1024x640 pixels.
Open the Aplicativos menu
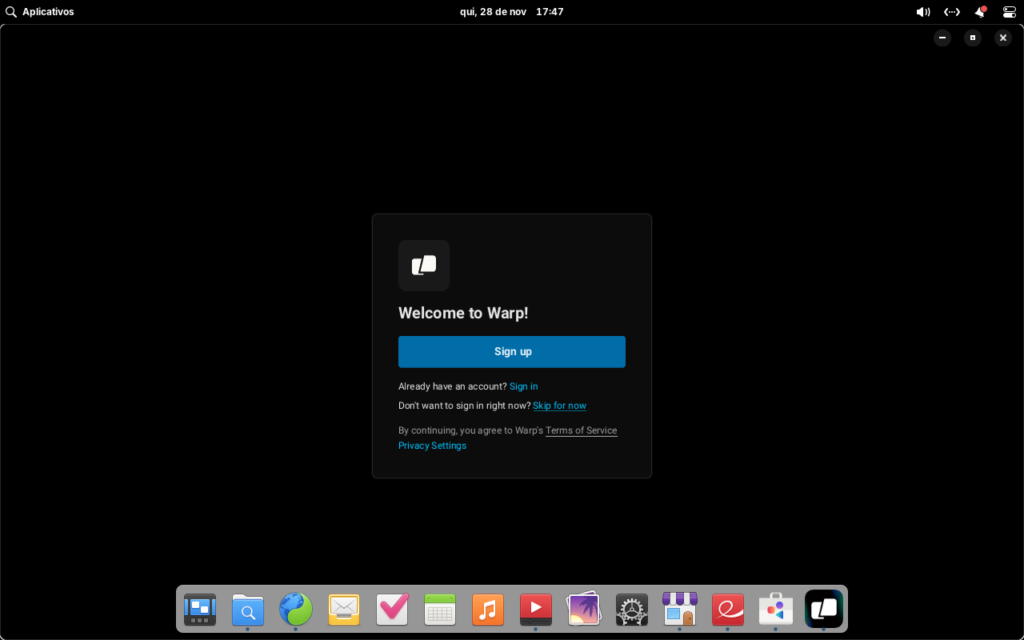40,12
